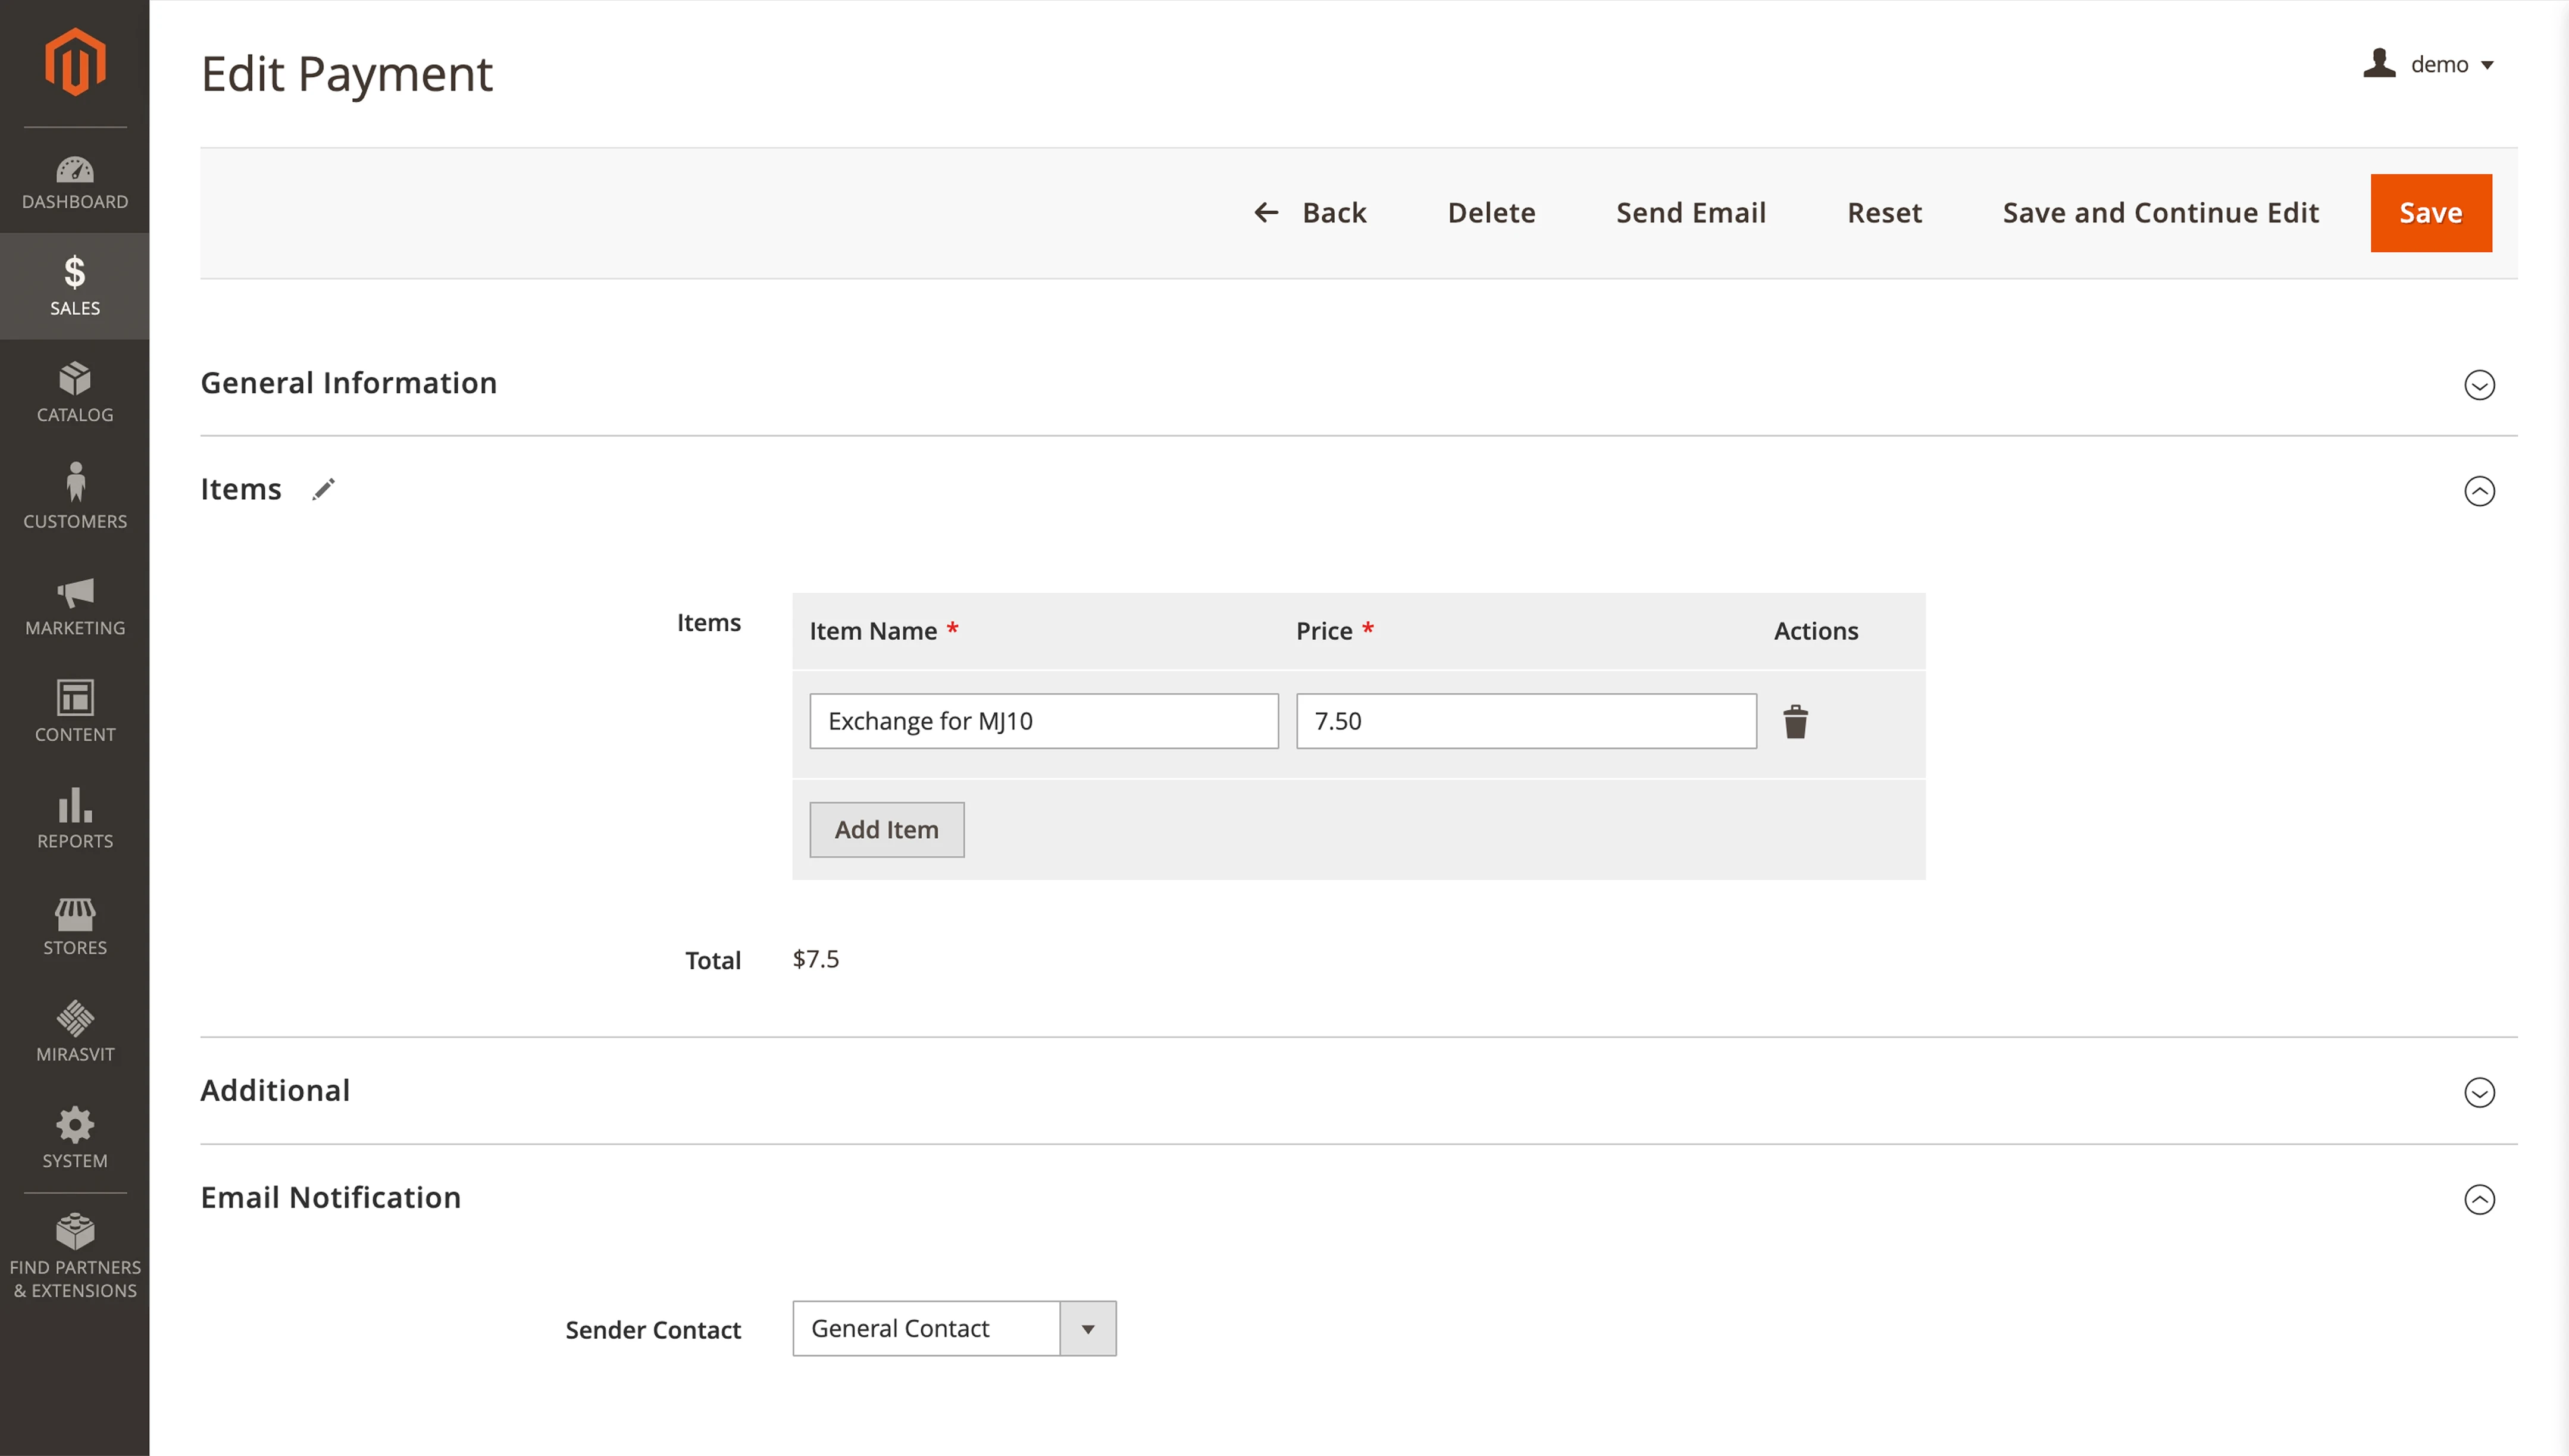Delete the Exchange for MJ10 item row

[x=1795, y=721]
